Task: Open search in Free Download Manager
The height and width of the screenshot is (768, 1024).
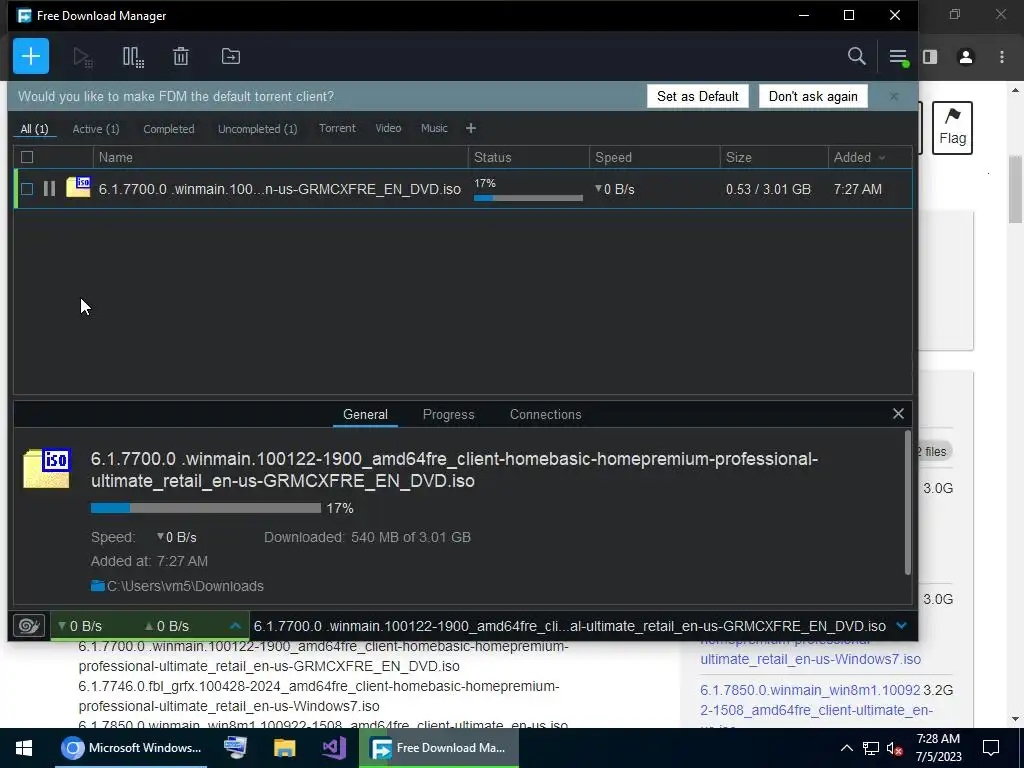Action: tap(856, 56)
